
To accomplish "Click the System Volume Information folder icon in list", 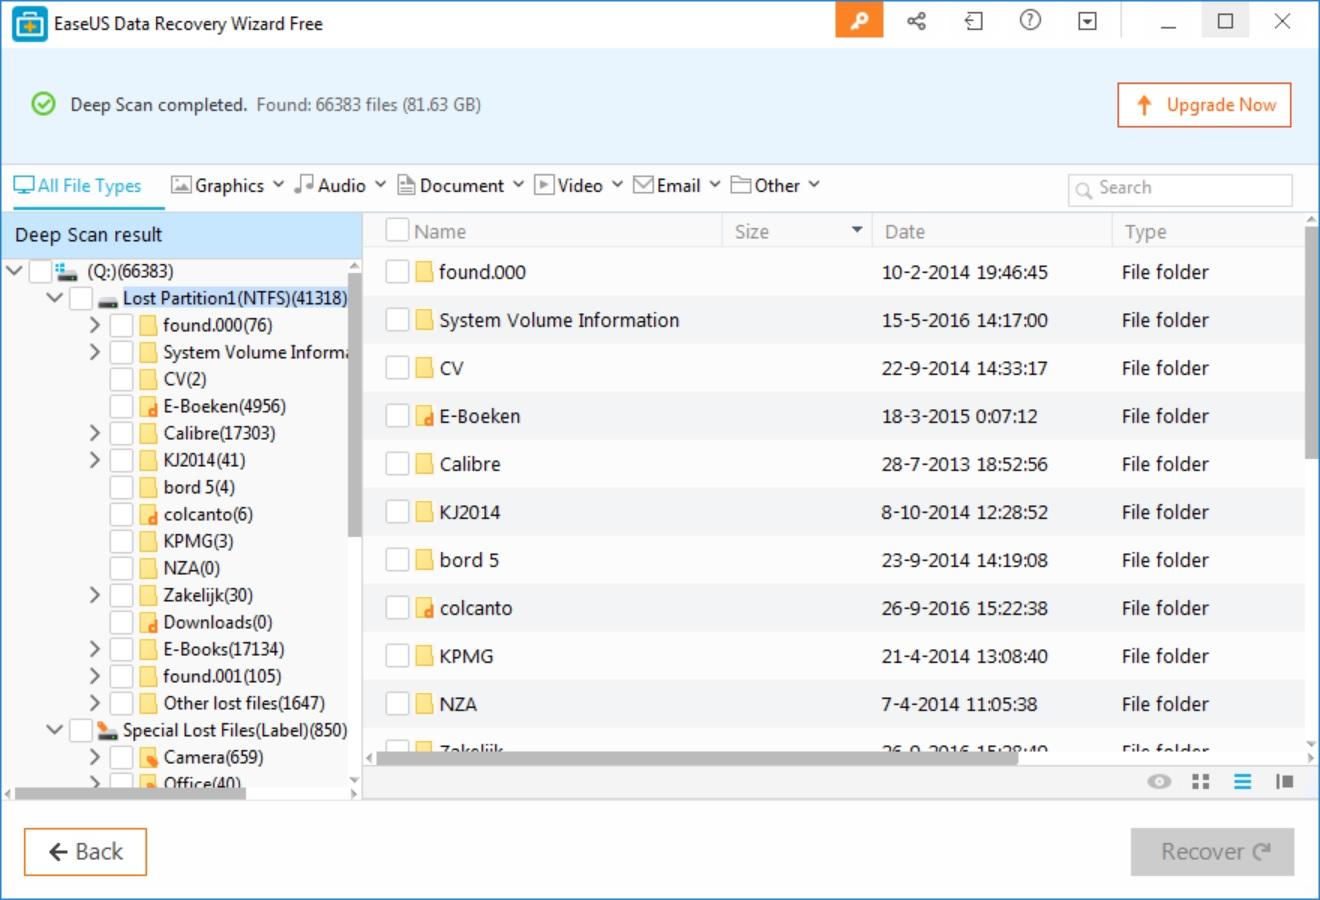I will (x=424, y=319).
